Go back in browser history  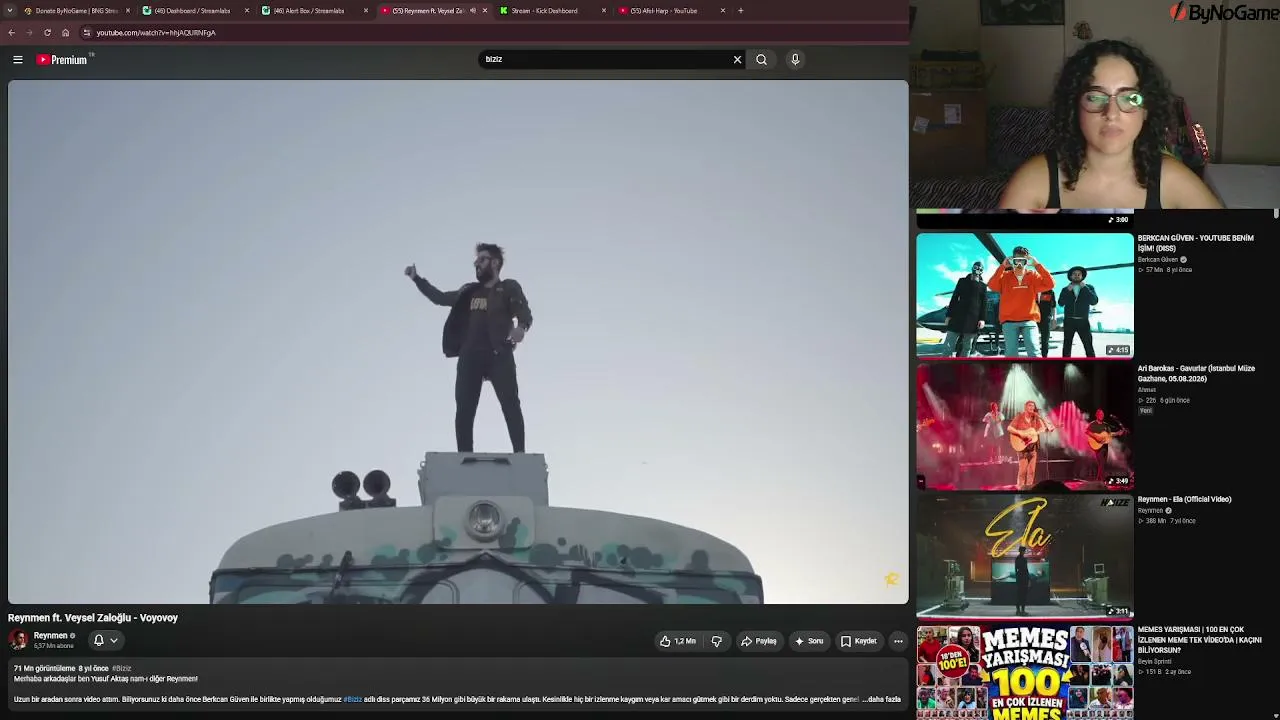[11, 33]
